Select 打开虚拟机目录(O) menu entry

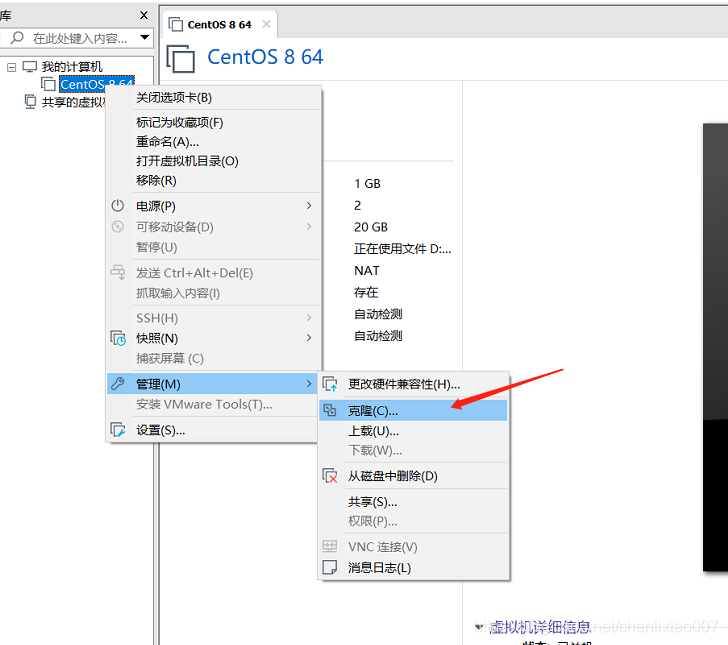pyautogui.click(x=213, y=161)
